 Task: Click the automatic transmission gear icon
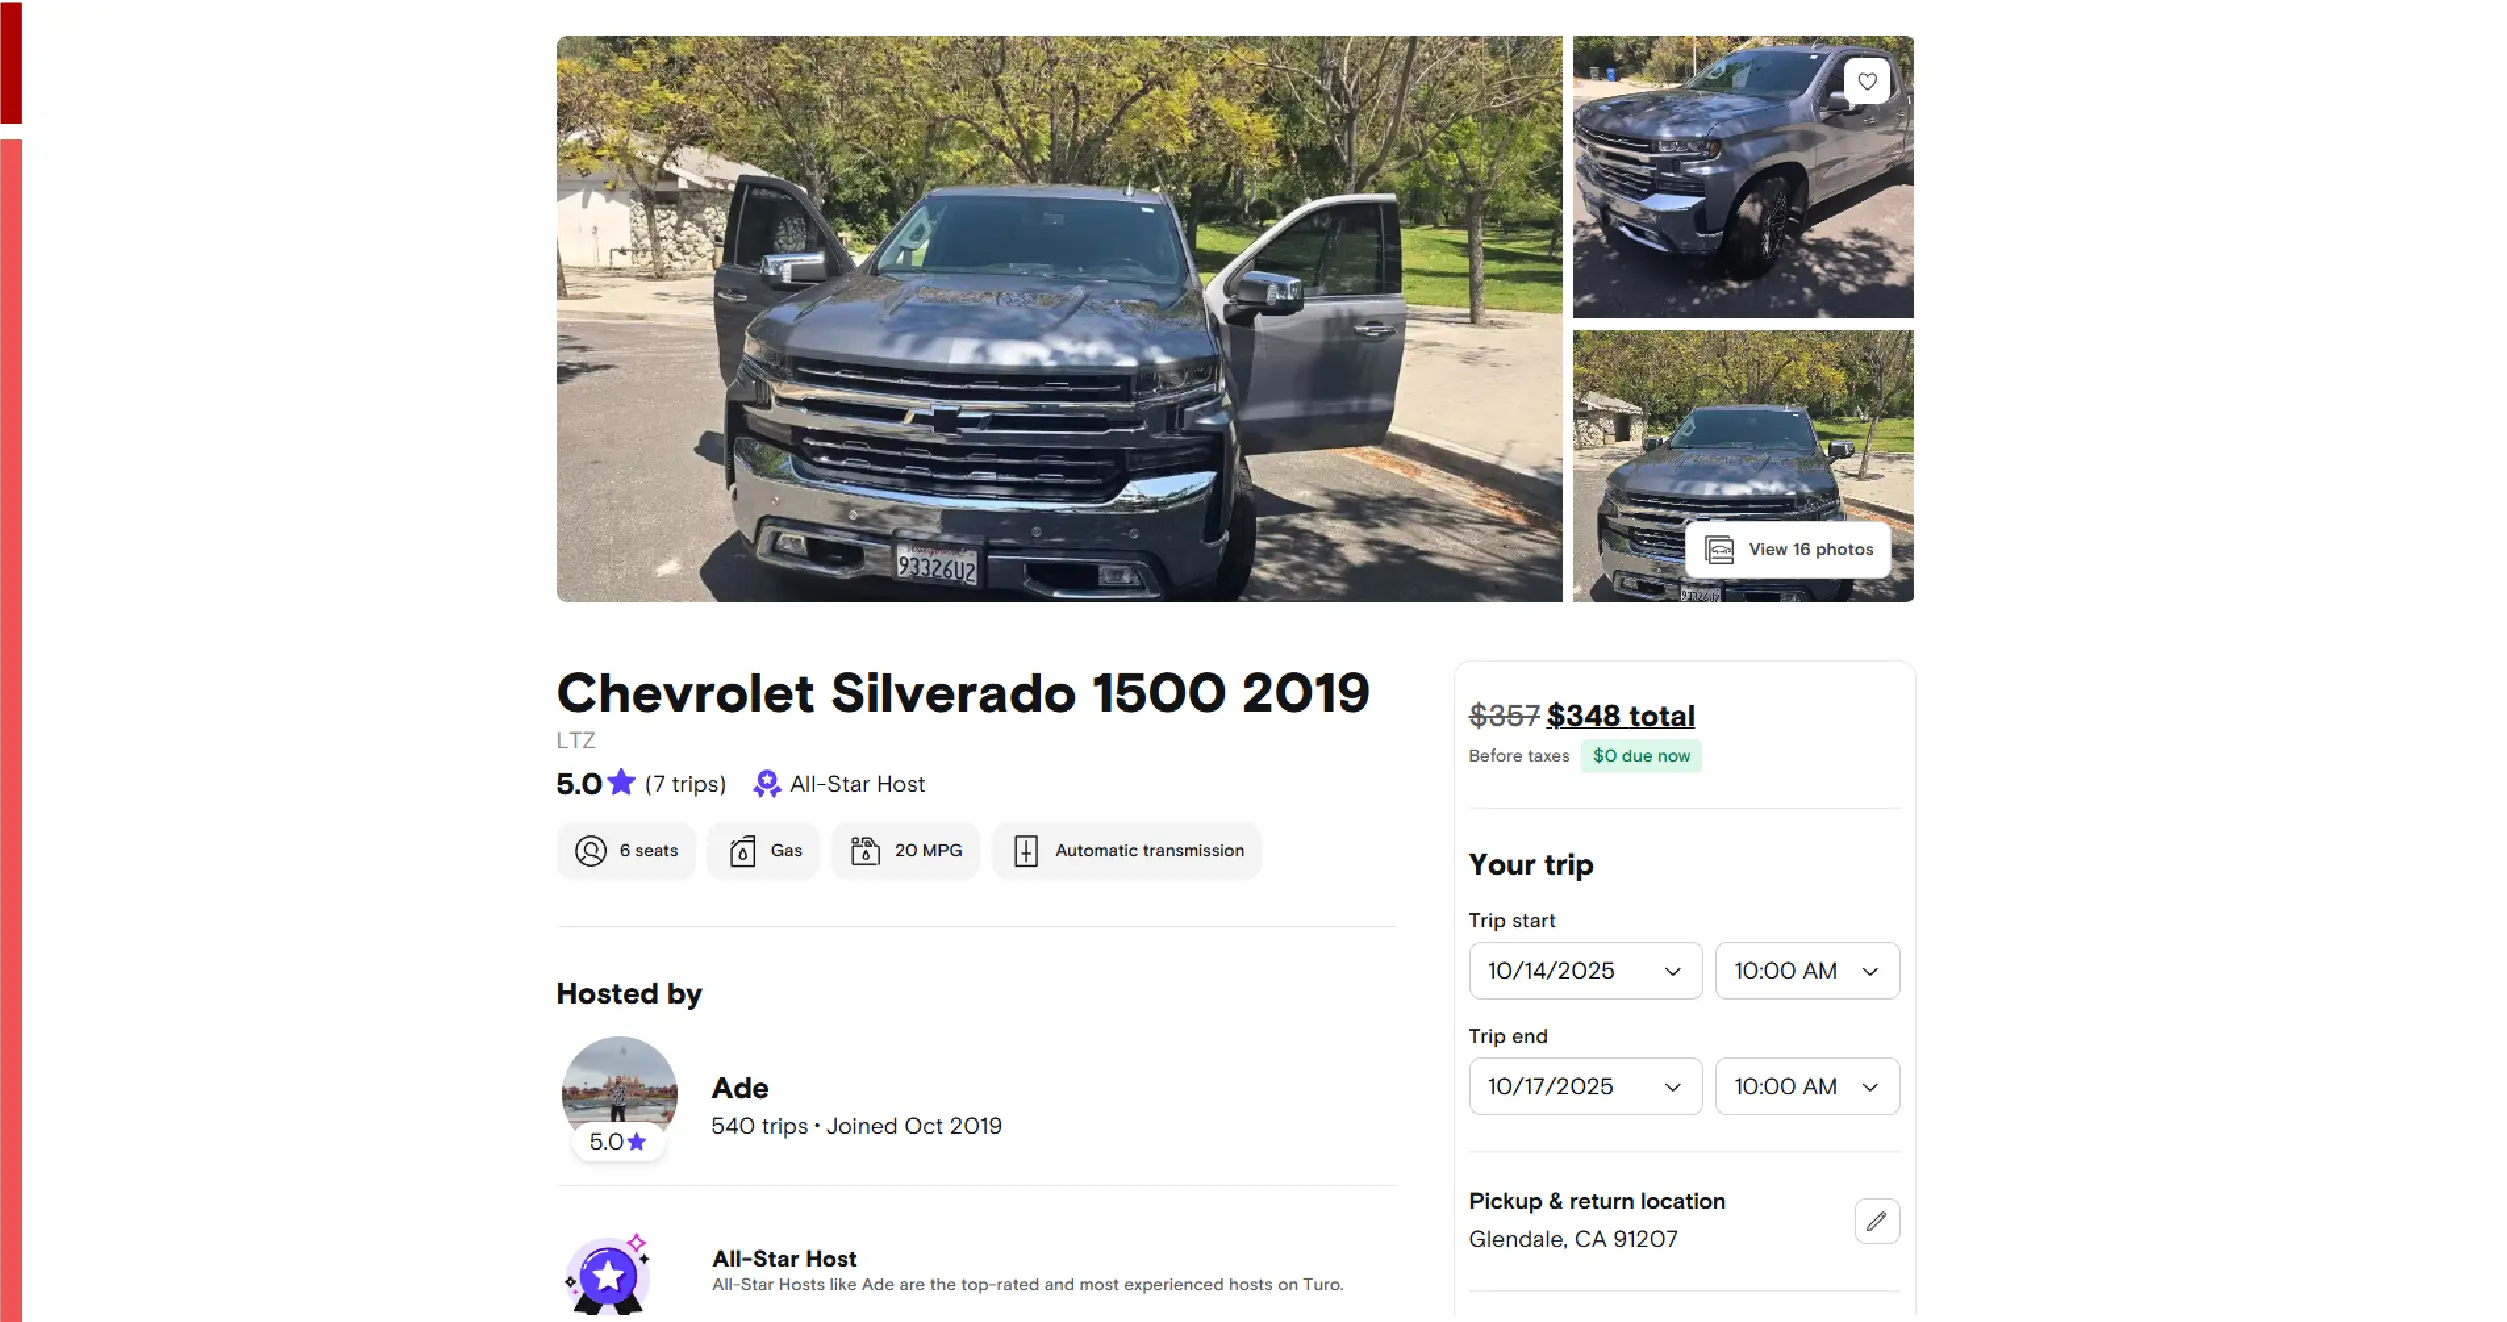(1025, 850)
